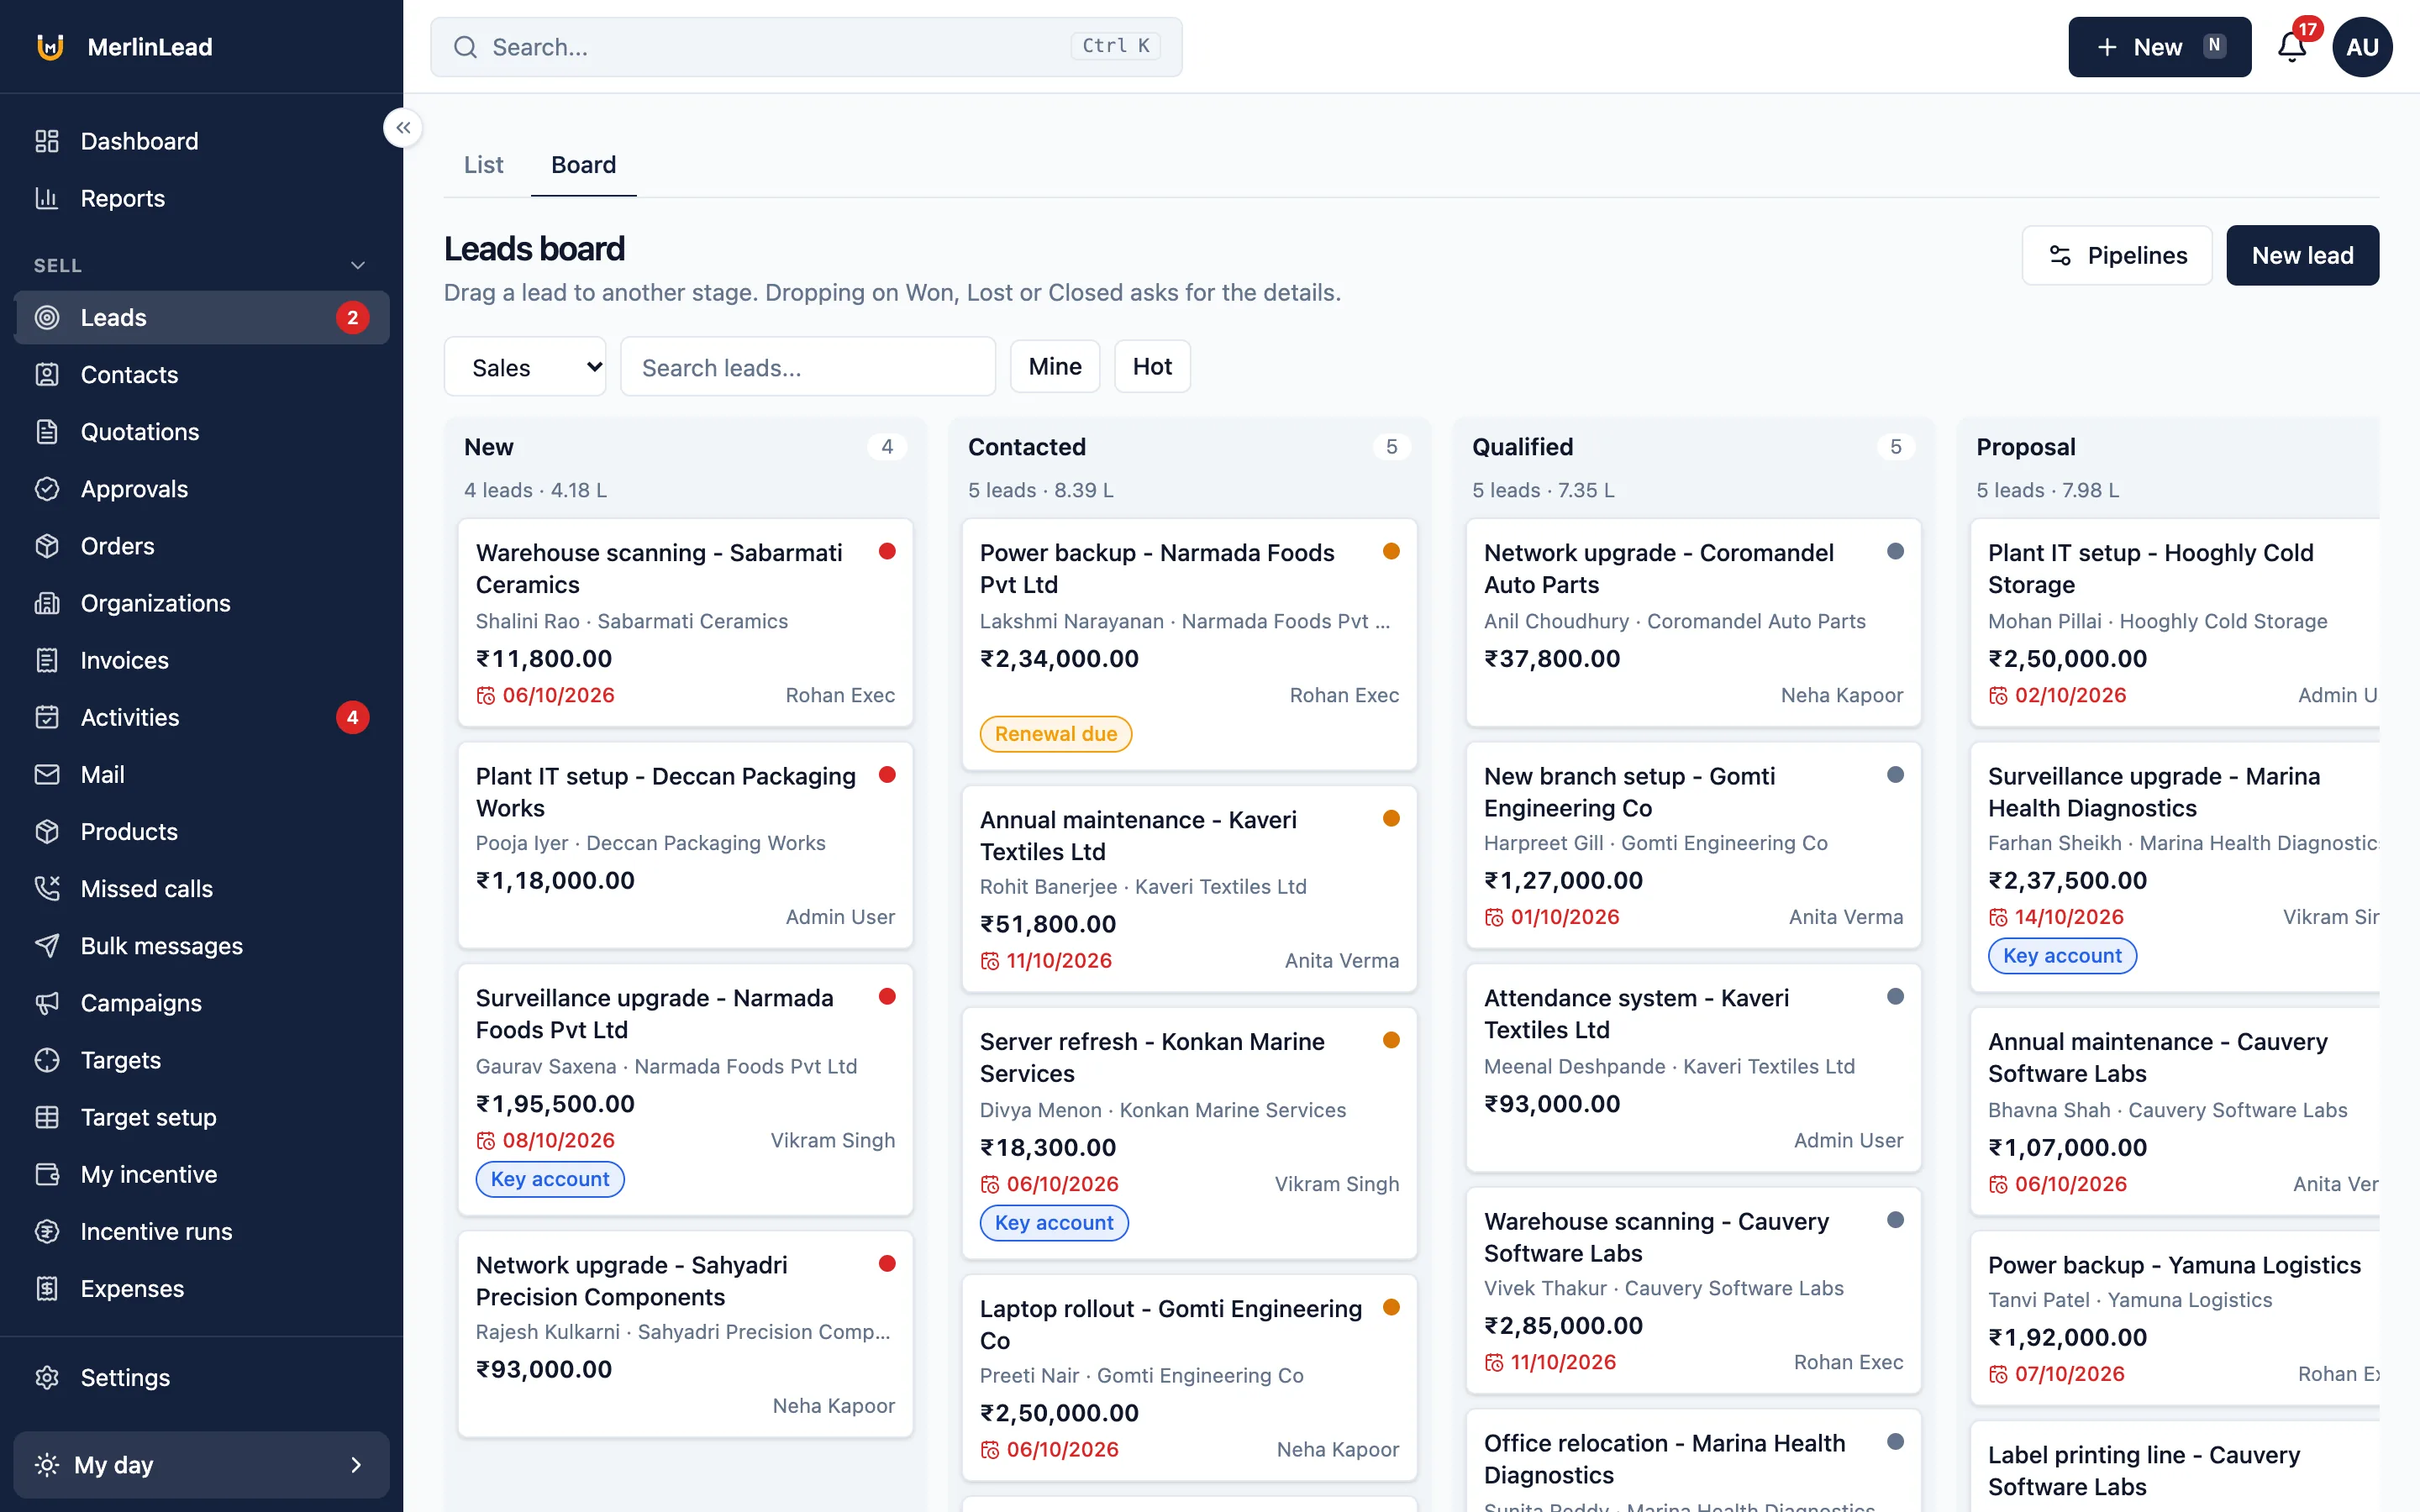Open Dashboard from the sidebar
This screenshot has width=2420, height=1512.
pos(201,141)
